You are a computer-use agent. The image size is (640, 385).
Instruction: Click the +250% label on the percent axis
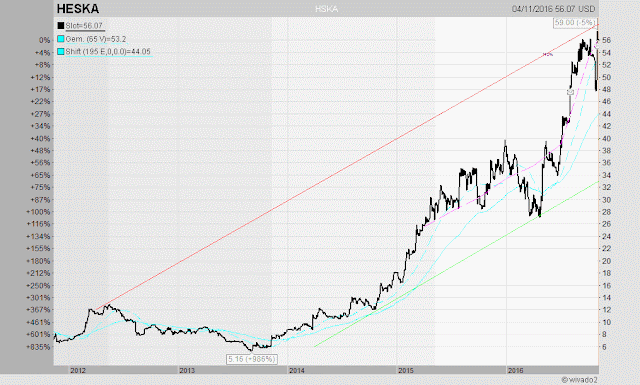coord(39,285)
